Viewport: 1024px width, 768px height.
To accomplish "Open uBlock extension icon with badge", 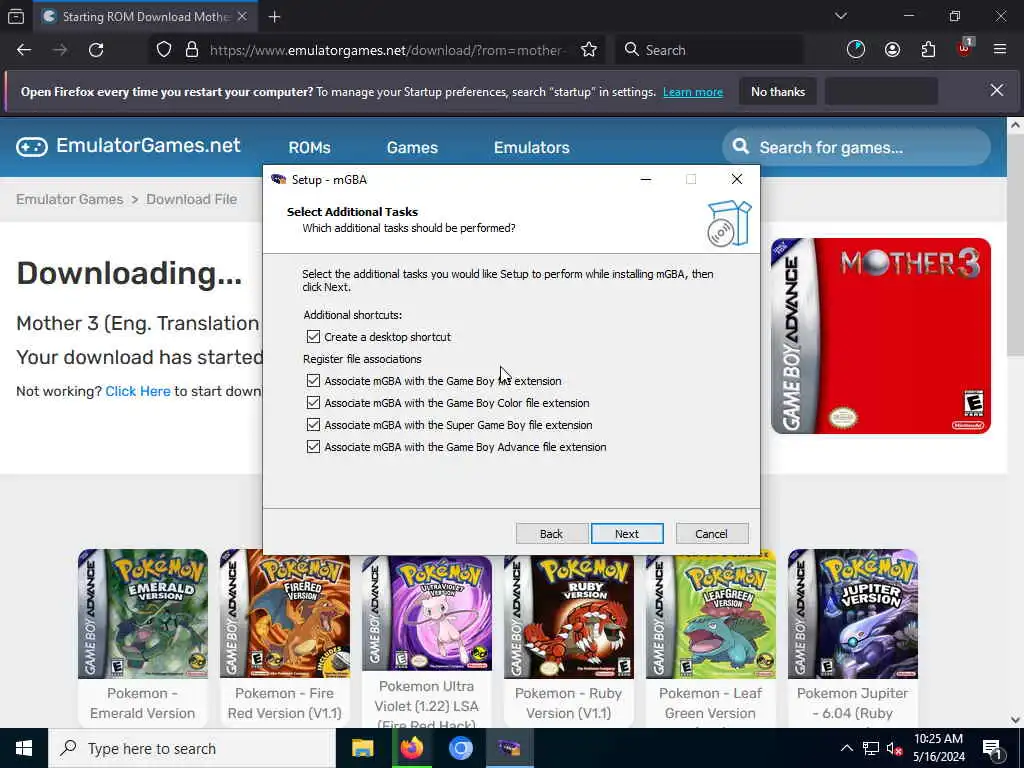I will pos(965,48).
